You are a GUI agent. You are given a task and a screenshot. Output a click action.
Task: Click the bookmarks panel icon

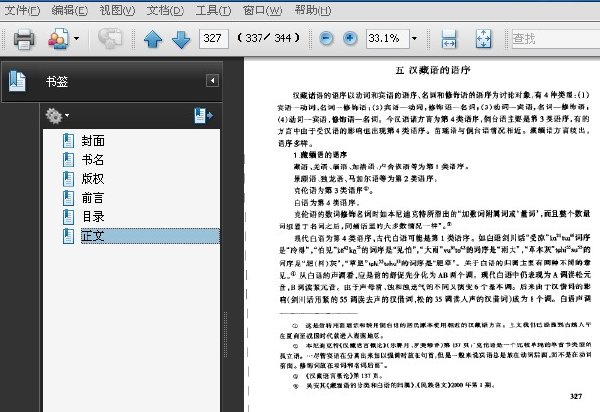pos(17,81)
